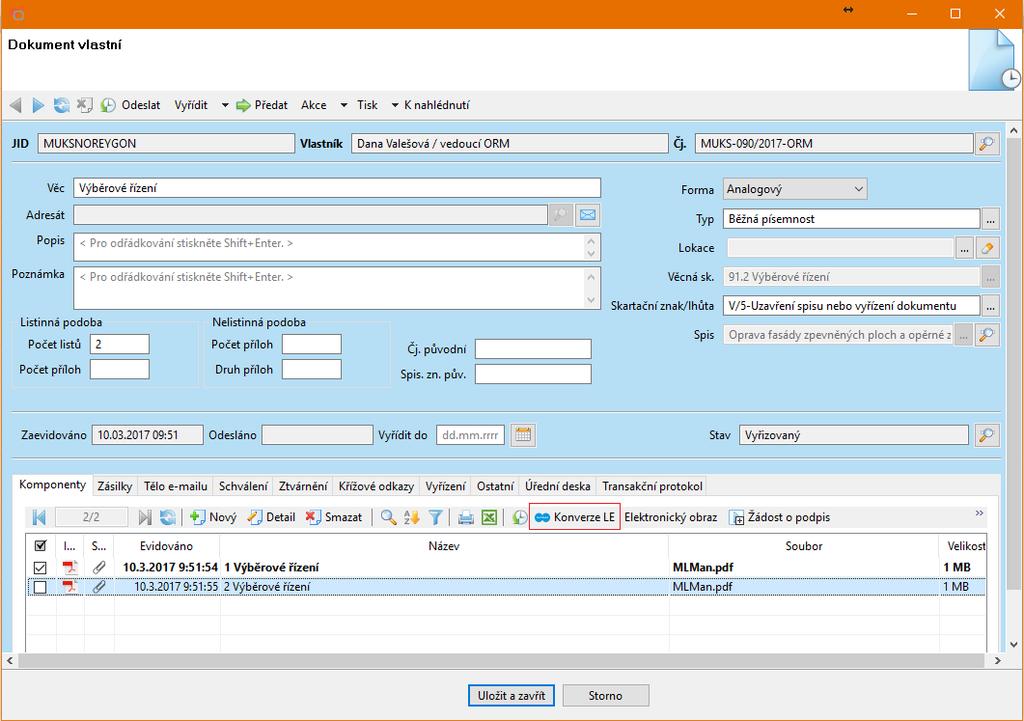Click the eraser icon beside Lokace
Image resolution: width=1024 pixels, height=721 pixels.
(x=987, y=248)
